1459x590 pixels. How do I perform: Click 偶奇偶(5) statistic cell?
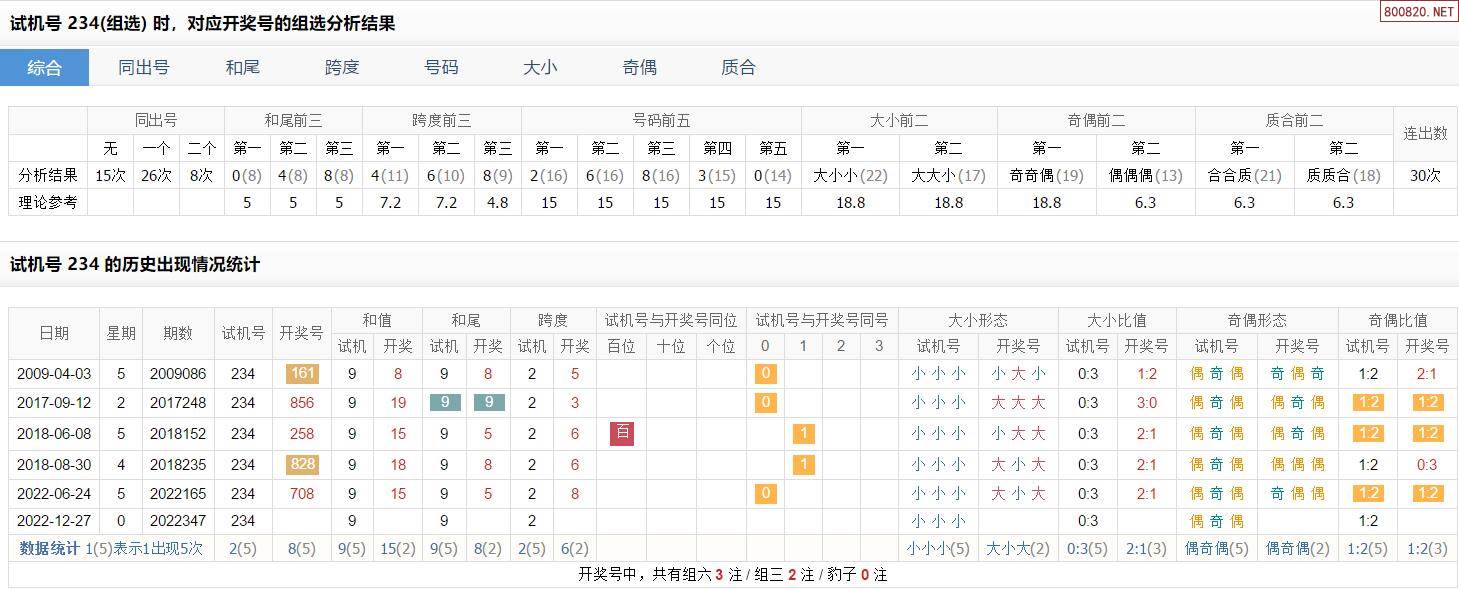tap(1217, 548)
